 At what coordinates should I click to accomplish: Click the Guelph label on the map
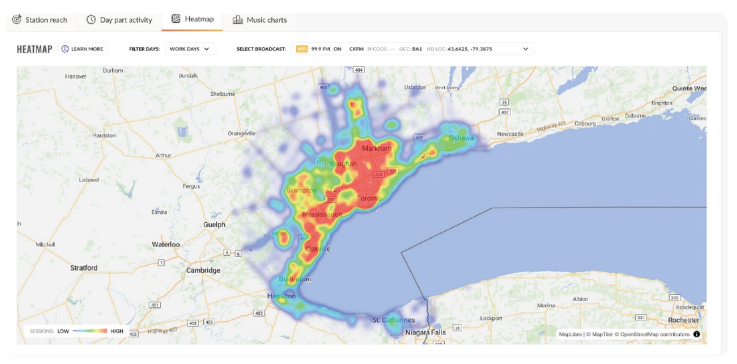[x=214, y=225]
